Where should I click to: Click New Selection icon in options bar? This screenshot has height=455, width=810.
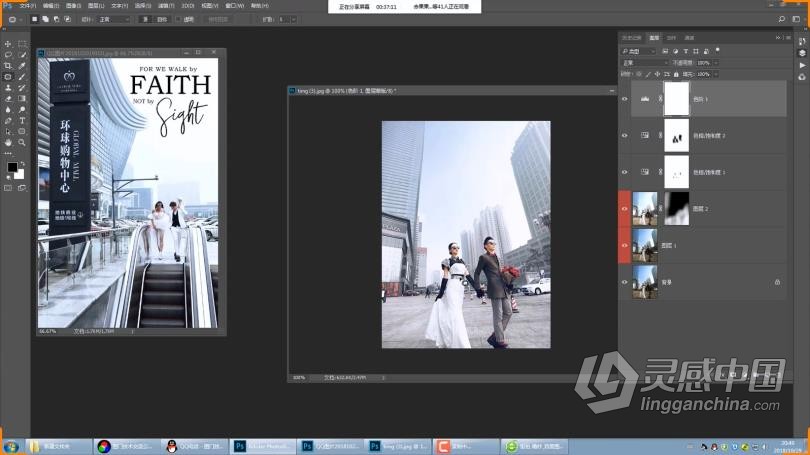point(35,19)
